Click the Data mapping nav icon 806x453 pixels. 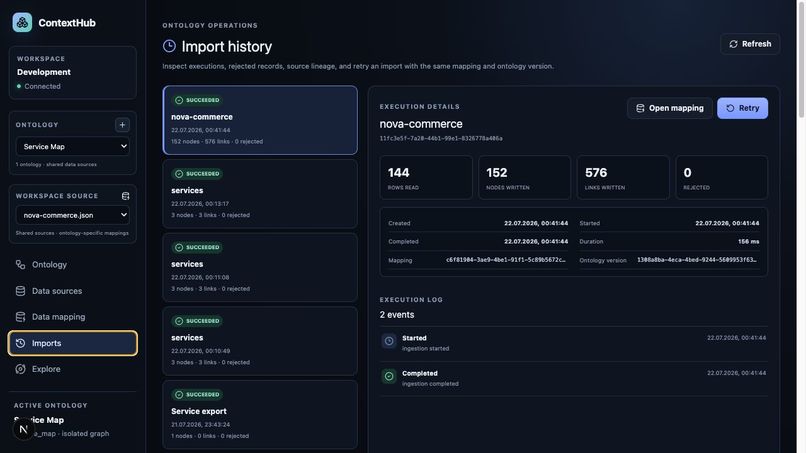[21, 317]
